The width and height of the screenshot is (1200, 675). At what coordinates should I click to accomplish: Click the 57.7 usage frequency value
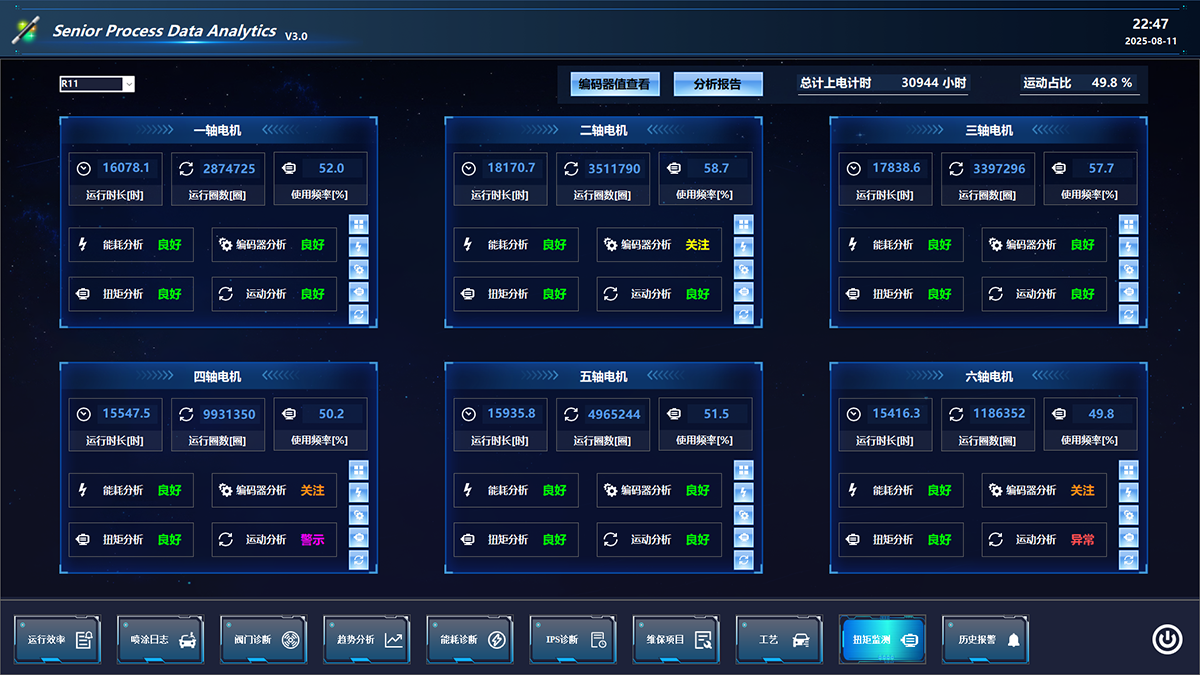point(1101,169)
